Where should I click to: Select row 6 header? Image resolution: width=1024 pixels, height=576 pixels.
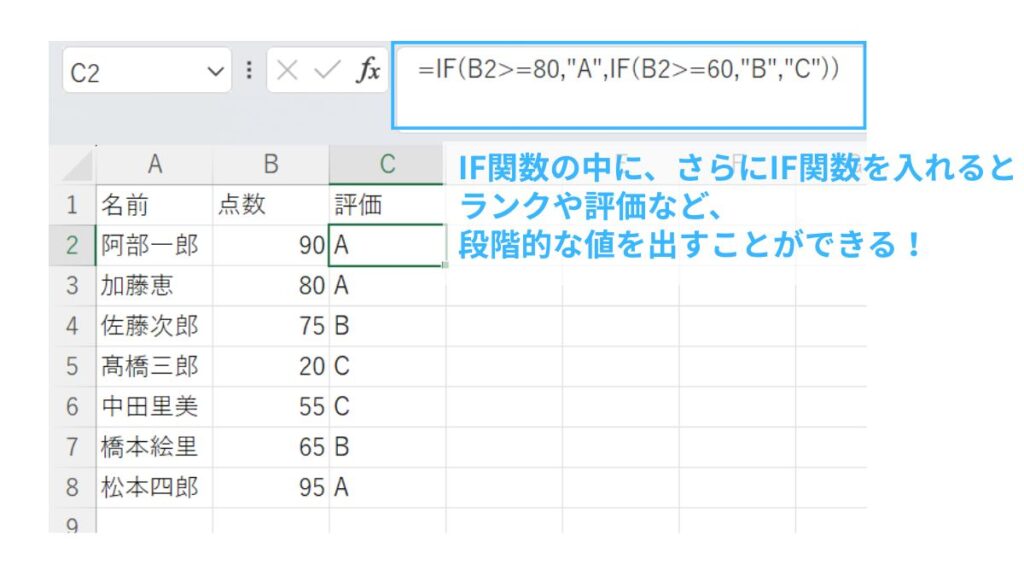coord(72,407)
